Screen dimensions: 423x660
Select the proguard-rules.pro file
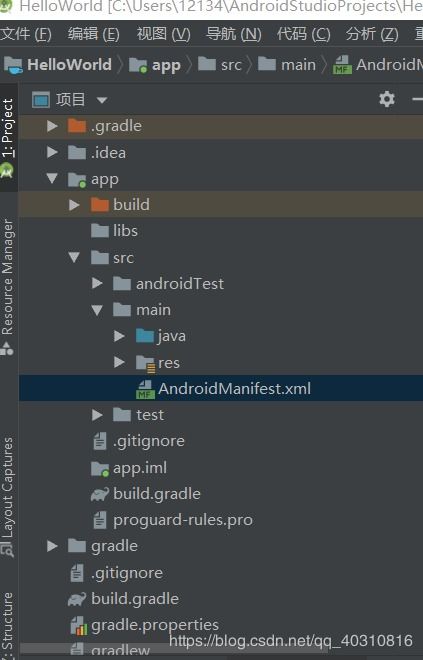183,520
